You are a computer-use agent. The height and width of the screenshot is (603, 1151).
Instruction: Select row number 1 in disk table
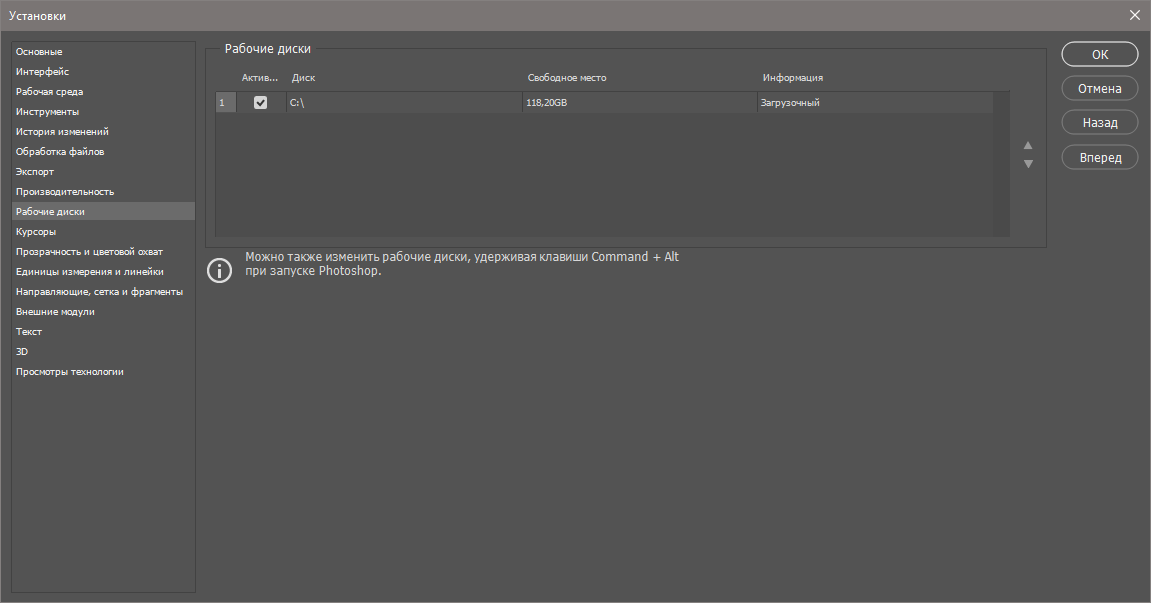(225, 103)
